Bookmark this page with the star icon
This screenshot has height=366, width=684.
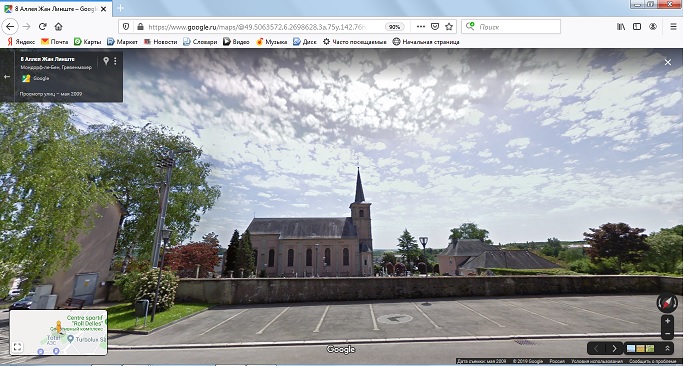(449, 27)
